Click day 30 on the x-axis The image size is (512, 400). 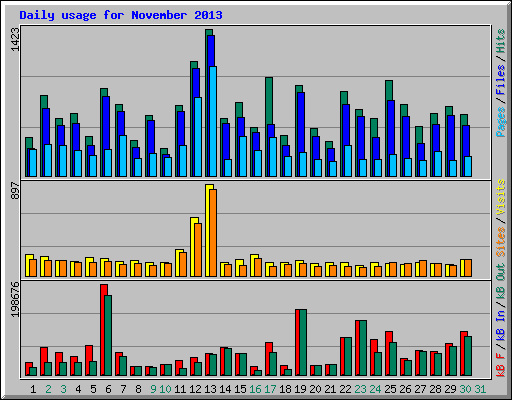[x=465, y=389]
